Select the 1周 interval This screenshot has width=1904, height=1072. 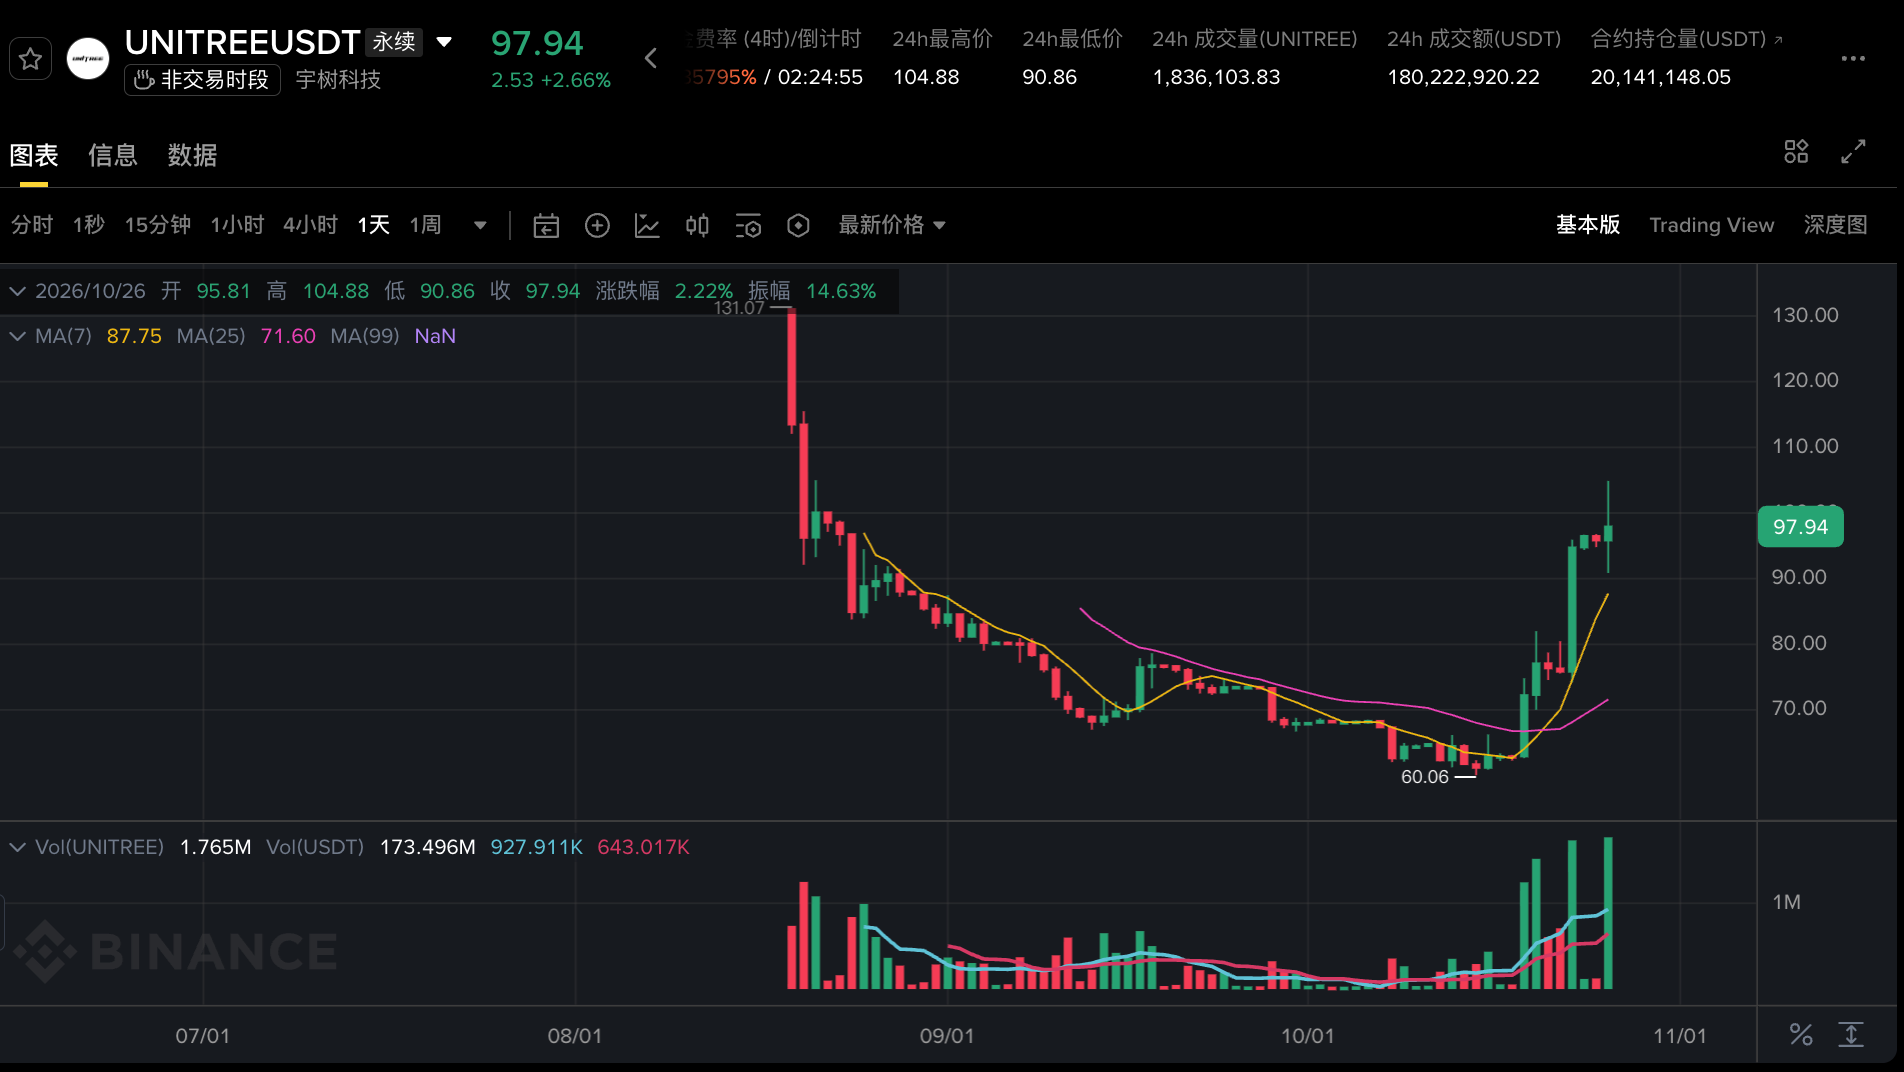pyautogui.click(x=425, y=225)
